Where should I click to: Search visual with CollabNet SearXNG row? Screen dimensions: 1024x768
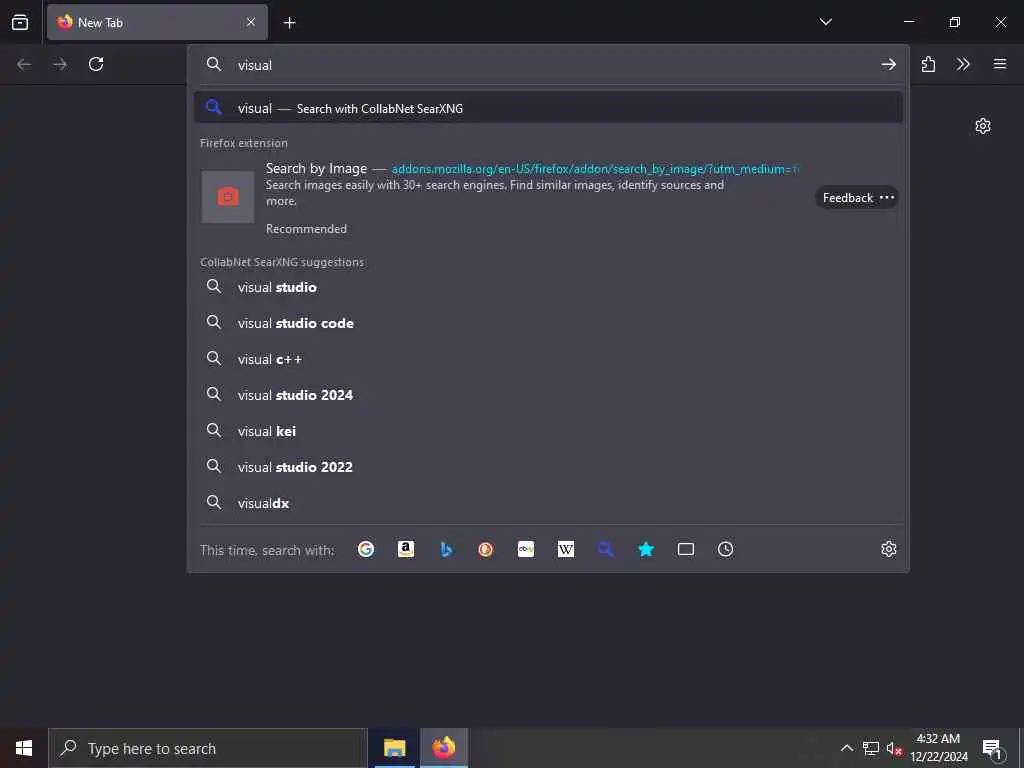pos(549,108)
